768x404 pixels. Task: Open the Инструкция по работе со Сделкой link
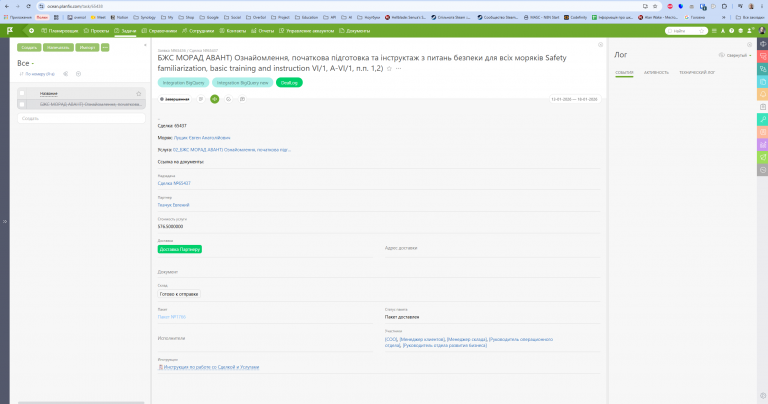tap(209, 367)
